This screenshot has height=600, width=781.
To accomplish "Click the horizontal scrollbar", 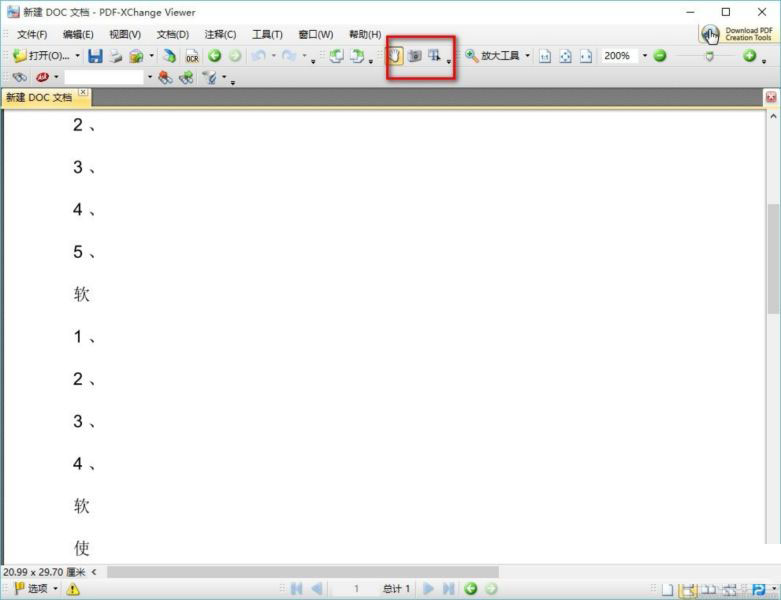I will pyautogui.click(x=303, y=572).
